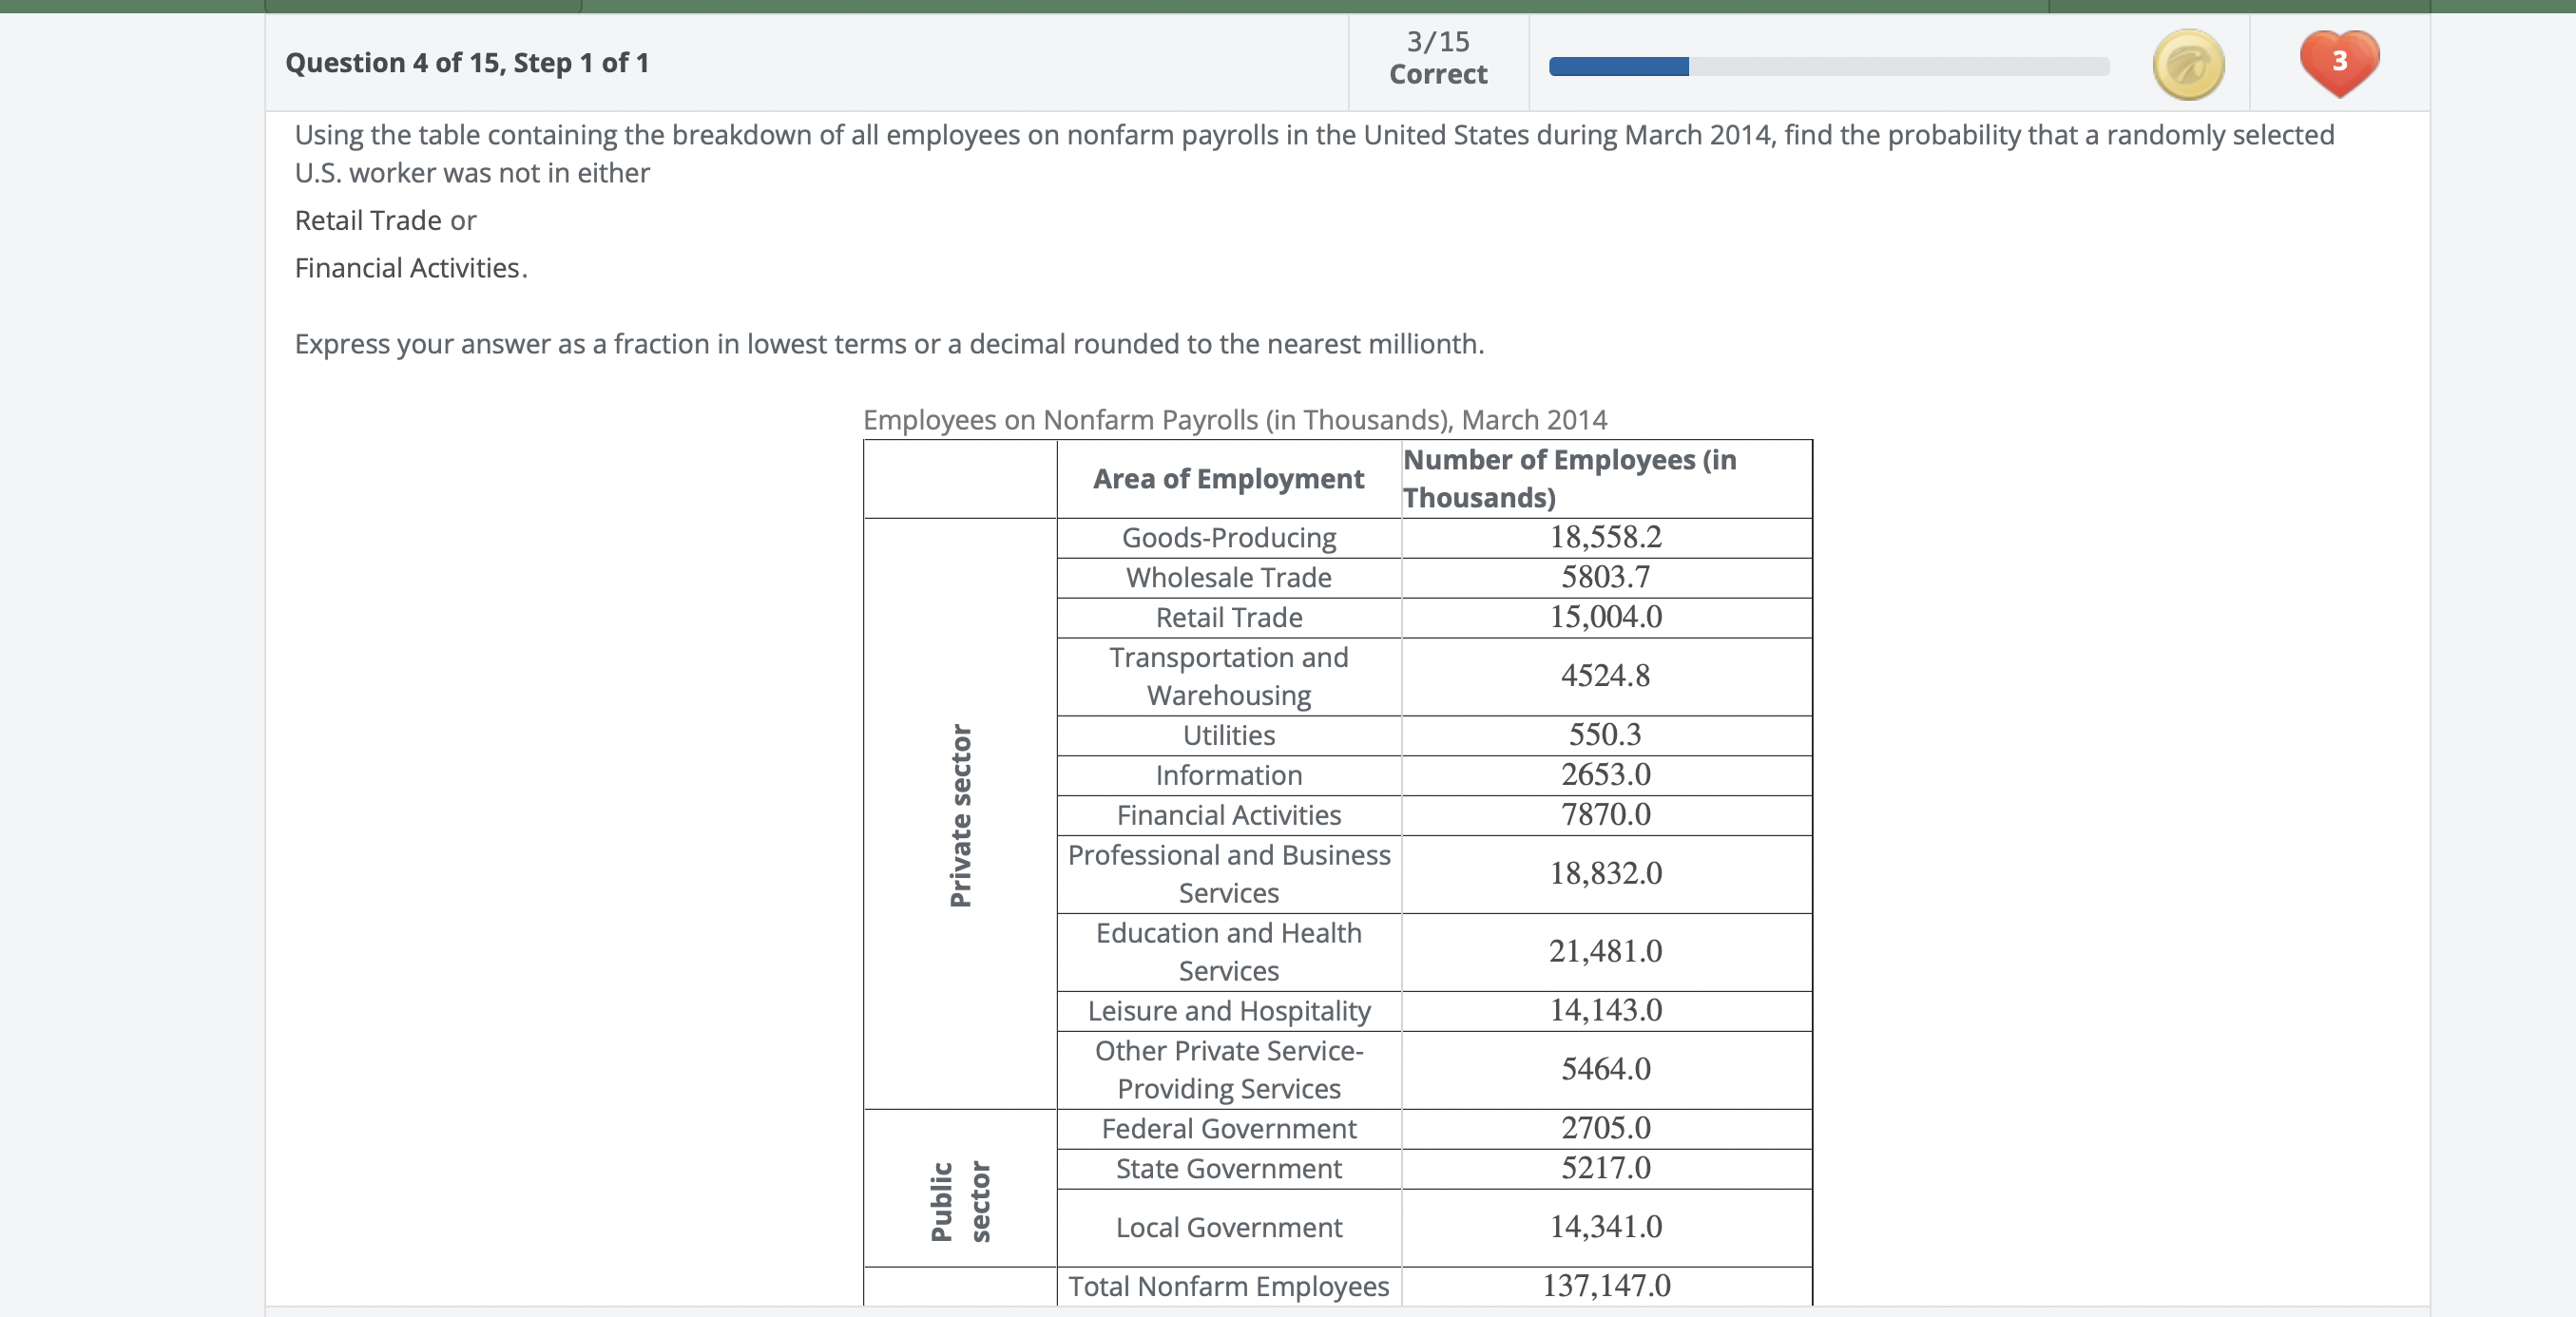The height and width of the screenshot is (1317, 2576).
Task: Click the 7870.0 Financial Activities value
Action: point(1605,815)
